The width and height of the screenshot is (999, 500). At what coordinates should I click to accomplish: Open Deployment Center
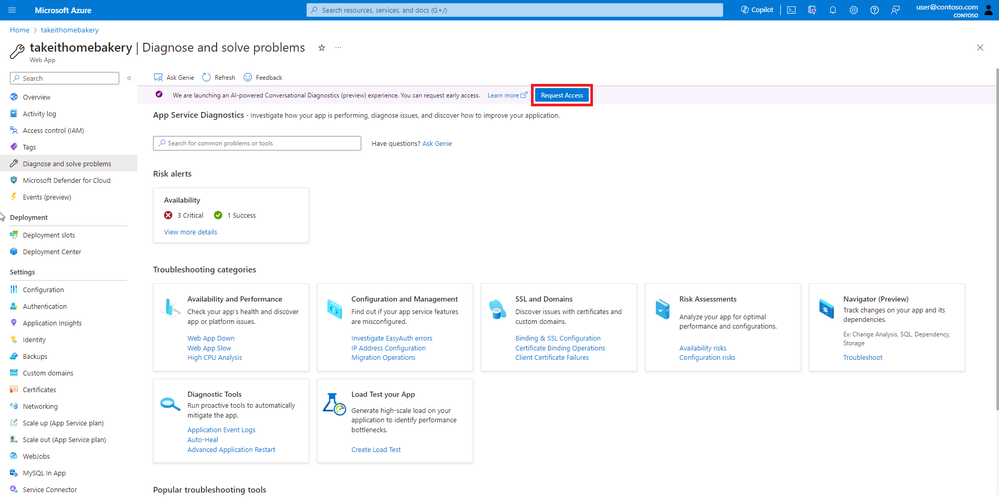(x=52, y=252)
